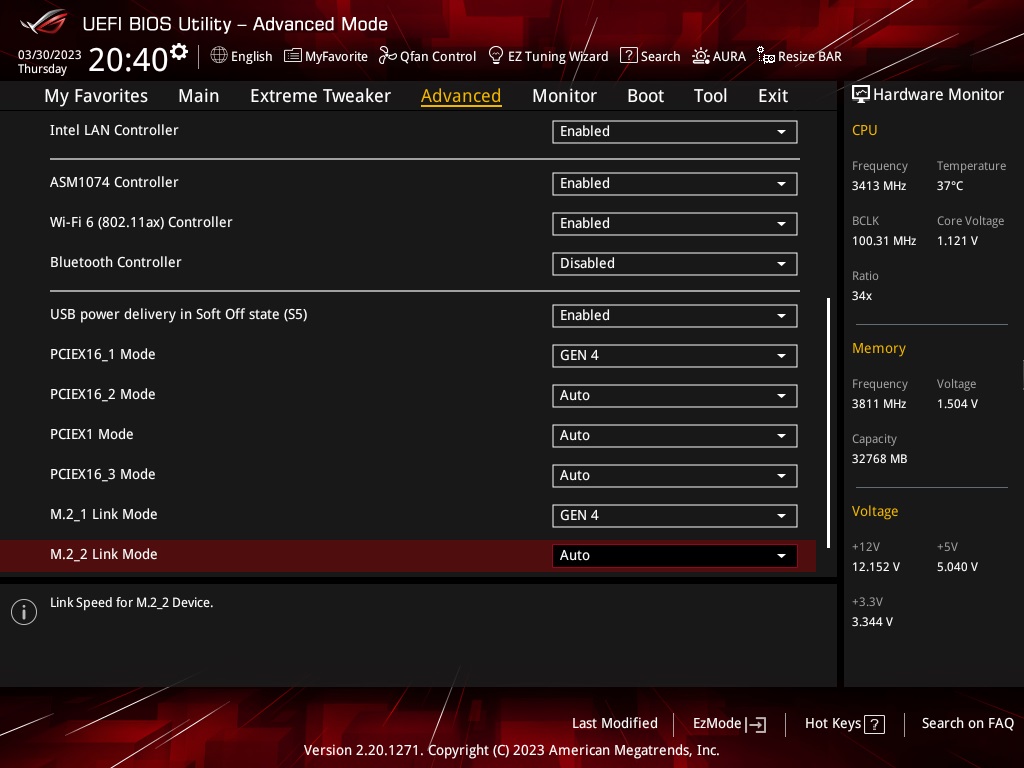Click memory frequency 3811 MHz
The image size is (1024, 768).
878,404
